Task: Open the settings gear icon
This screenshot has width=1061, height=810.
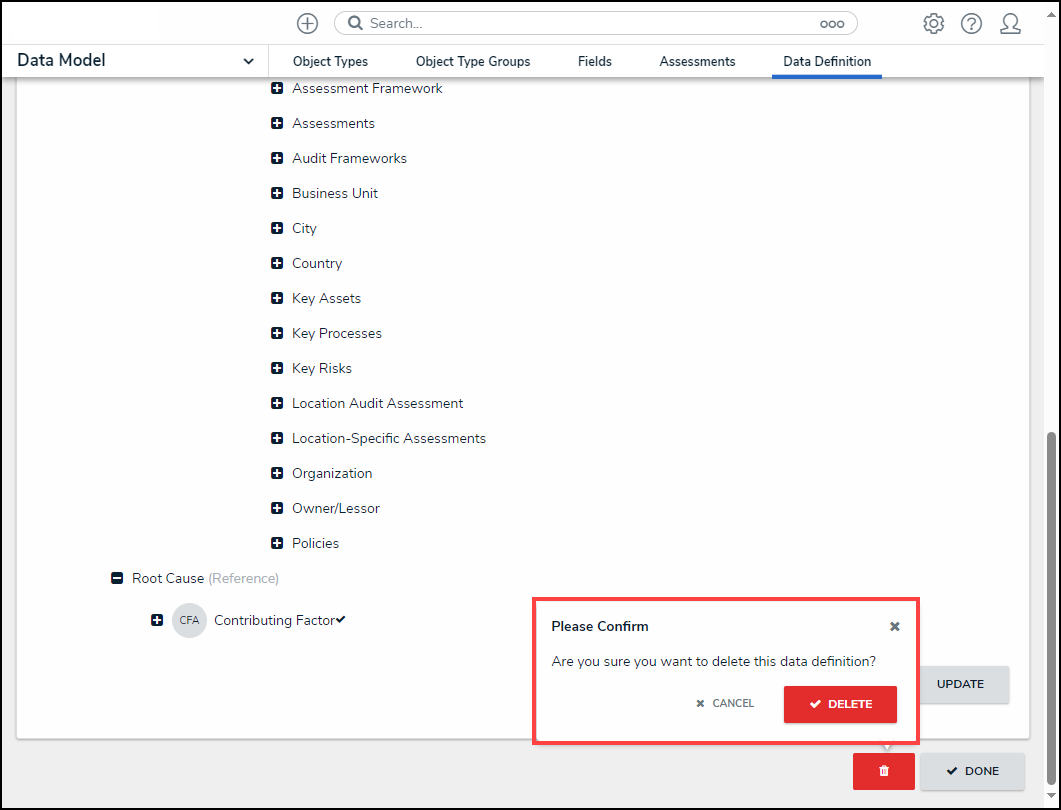Action: click(x=933, y=23)
